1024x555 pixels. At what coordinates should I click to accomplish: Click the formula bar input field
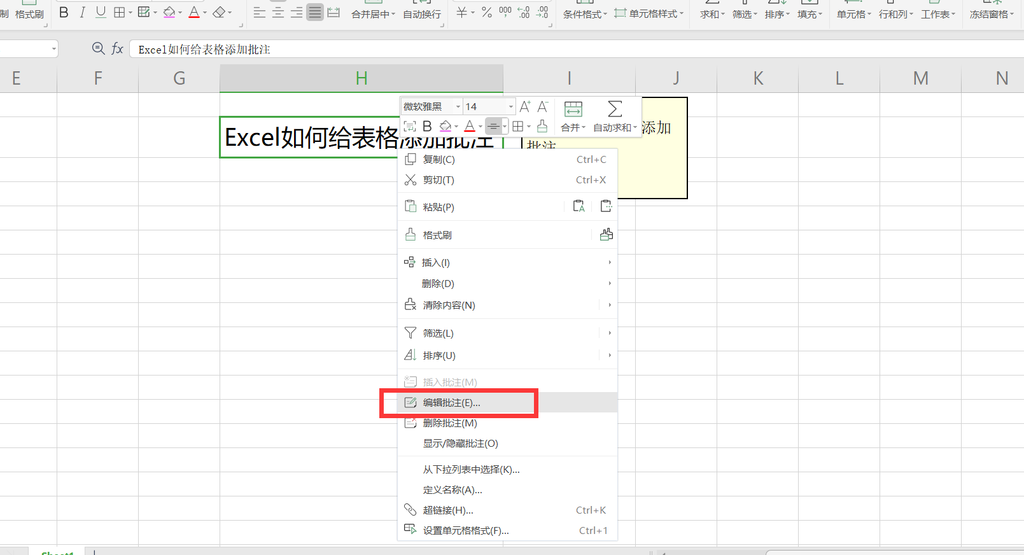pyautogui.click(x=577, y=49)
